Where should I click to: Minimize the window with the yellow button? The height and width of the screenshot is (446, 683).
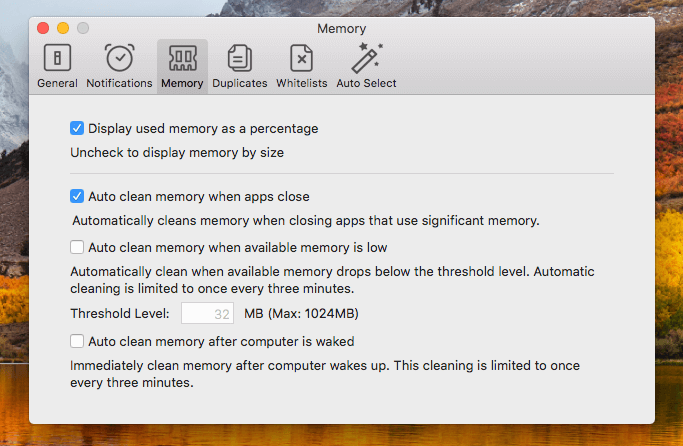click(x=63, y=28)
